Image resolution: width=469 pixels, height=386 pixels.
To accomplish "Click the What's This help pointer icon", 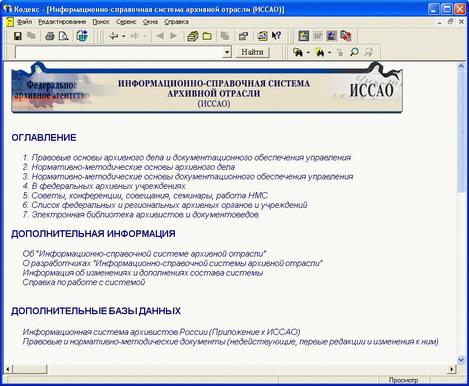I will pyautogui.click(x=276, y=36).
